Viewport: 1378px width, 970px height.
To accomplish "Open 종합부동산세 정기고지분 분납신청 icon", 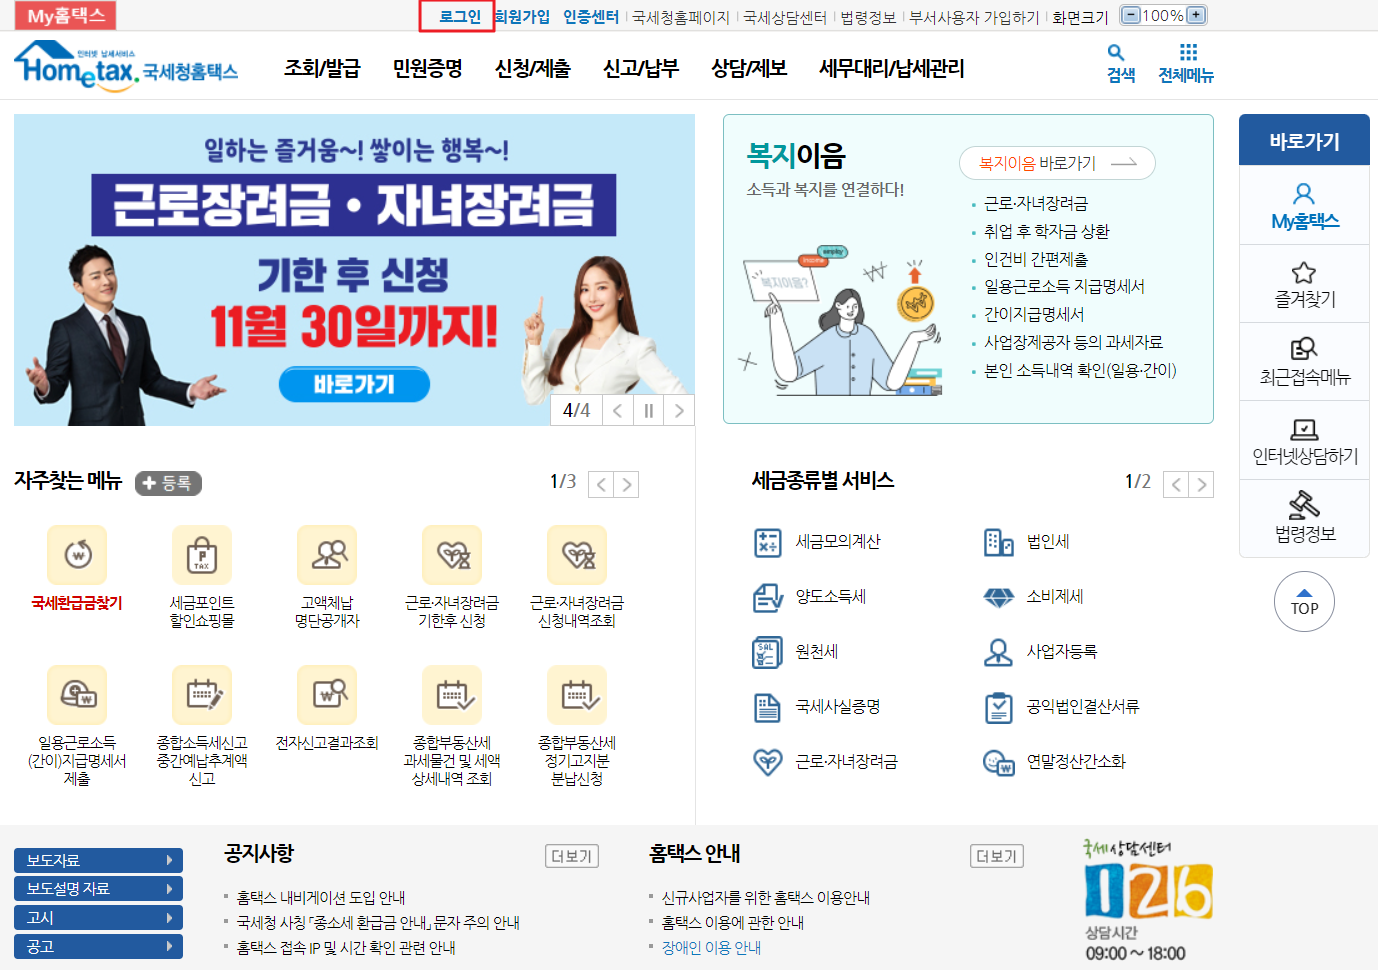I will (577, 695).
